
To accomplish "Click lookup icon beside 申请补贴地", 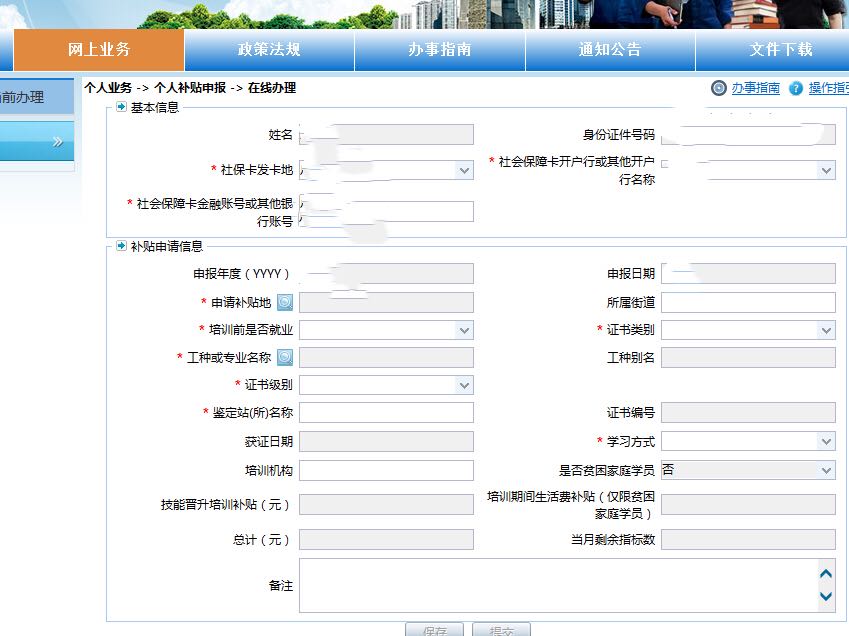I will click(285, 303).
